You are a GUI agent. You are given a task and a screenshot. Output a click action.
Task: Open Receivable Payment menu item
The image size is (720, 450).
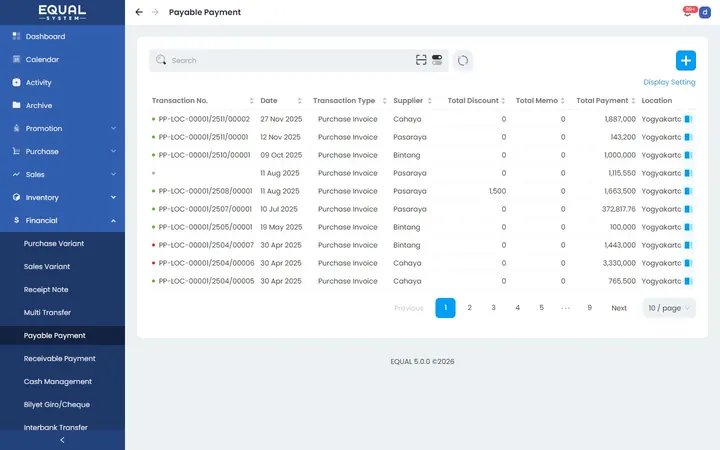60,358
